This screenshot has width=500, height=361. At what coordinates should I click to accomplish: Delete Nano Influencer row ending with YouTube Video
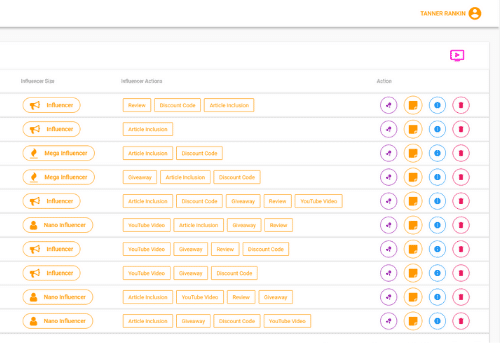[x=461, y=321]
